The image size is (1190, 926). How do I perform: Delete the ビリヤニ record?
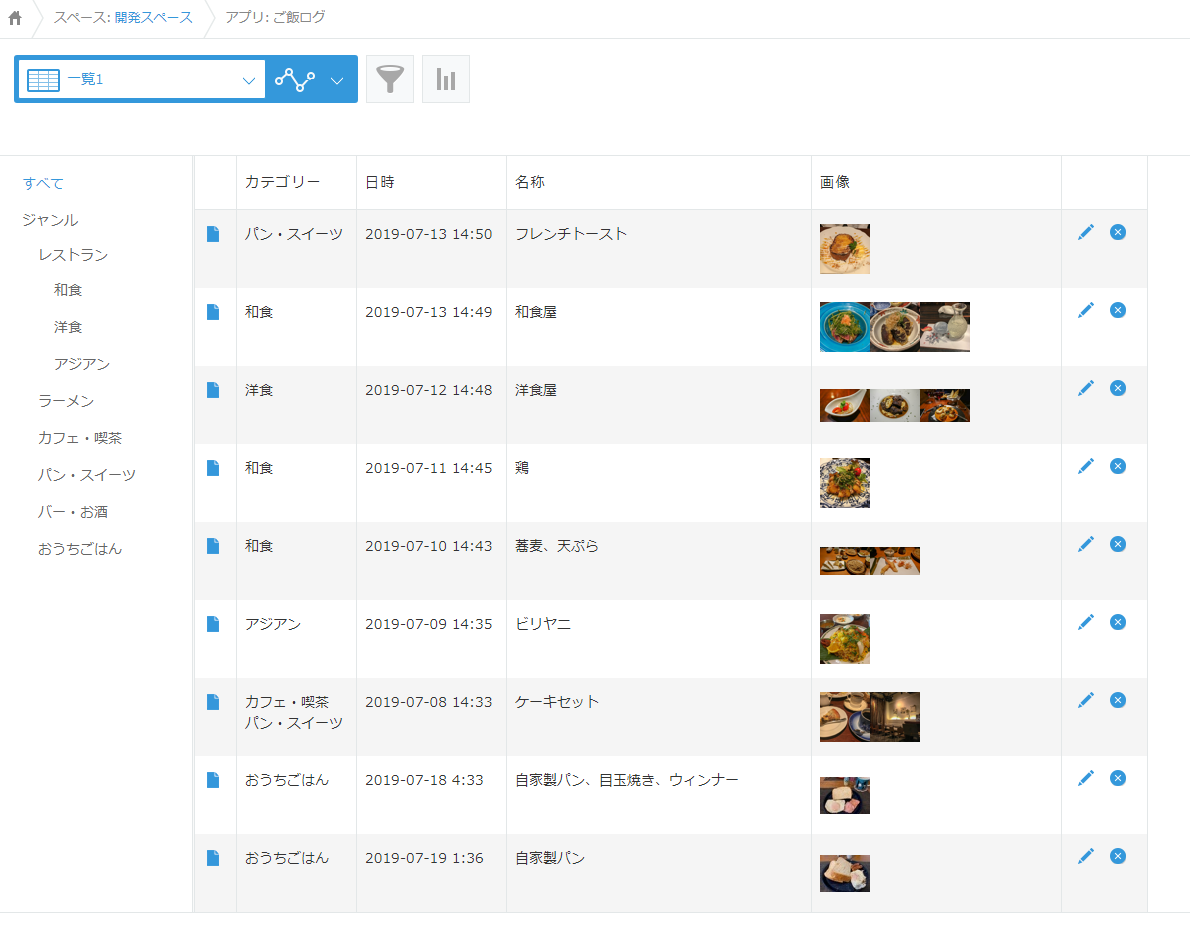(x=1118, y=622)
